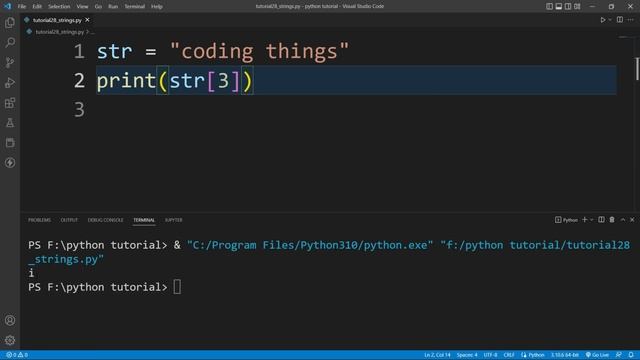Select the tutorial28_strings.py editor tab
The width and height of the screenshot is (640, 360).
coord(57,20)
